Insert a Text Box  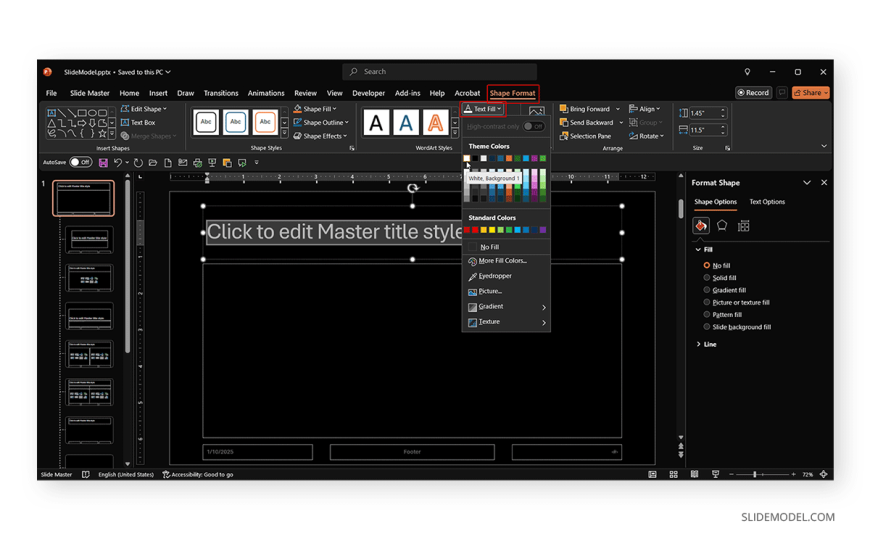tap(142, 122)
